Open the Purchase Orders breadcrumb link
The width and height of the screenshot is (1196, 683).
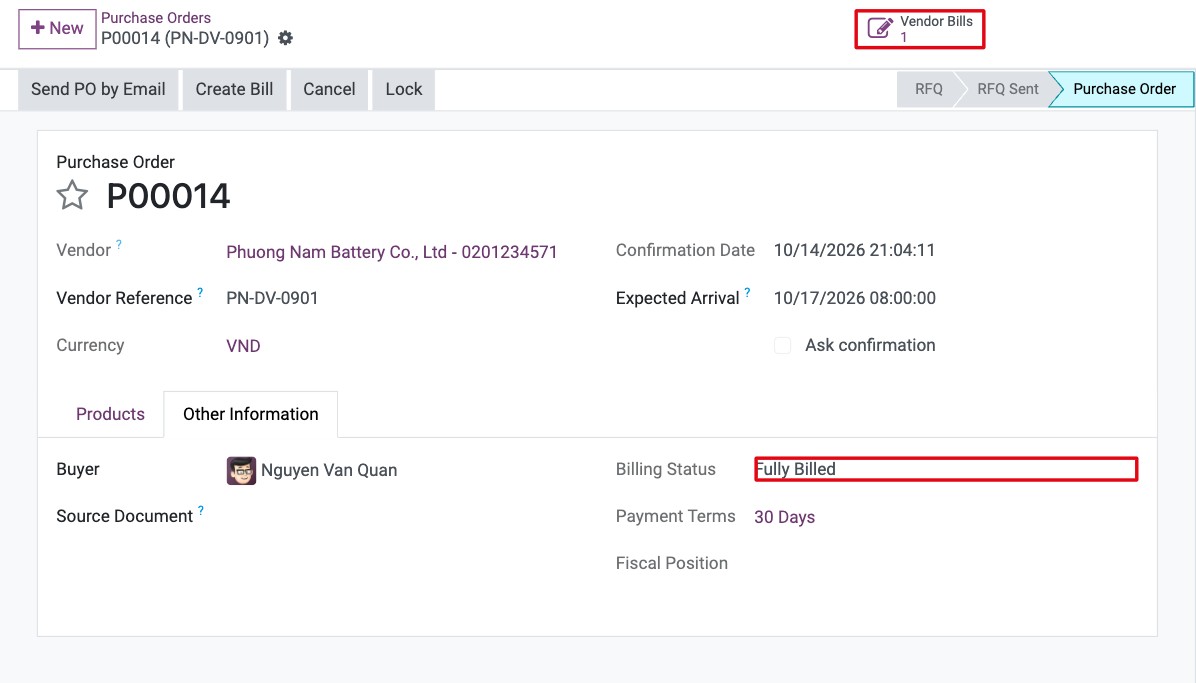pyautogui.click(x=156, y=18)
